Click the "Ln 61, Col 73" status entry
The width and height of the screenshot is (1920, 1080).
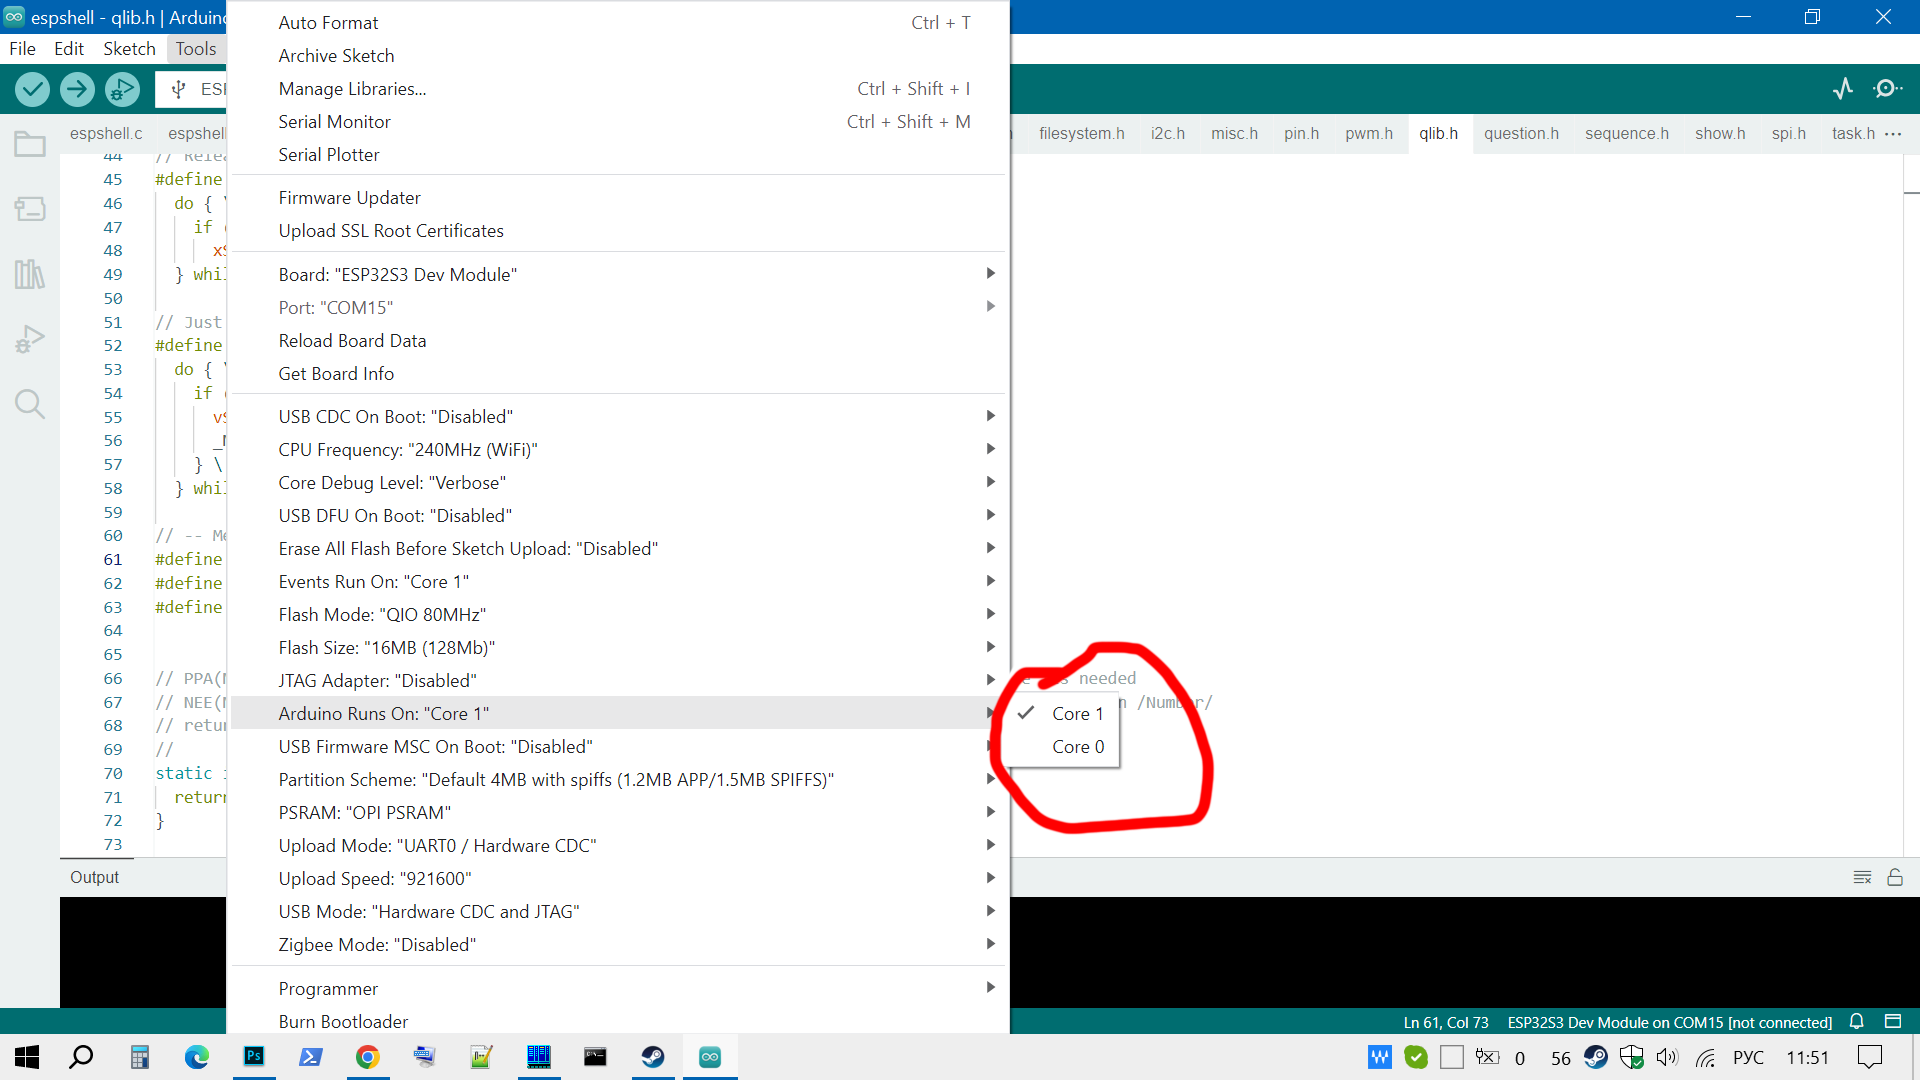(1446, 1022)
